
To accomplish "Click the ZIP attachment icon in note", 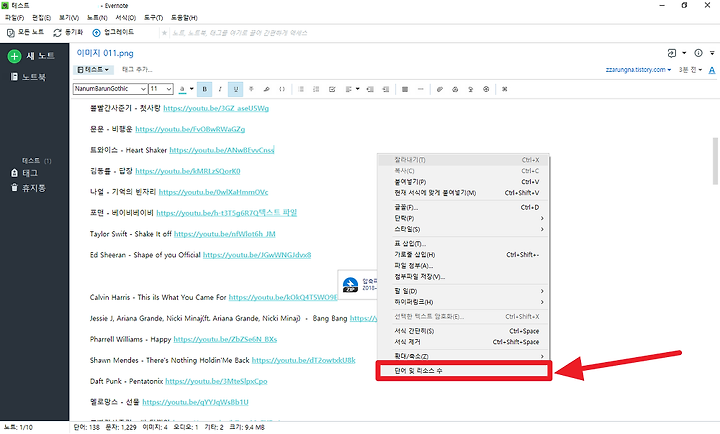I will coord(350,285).
